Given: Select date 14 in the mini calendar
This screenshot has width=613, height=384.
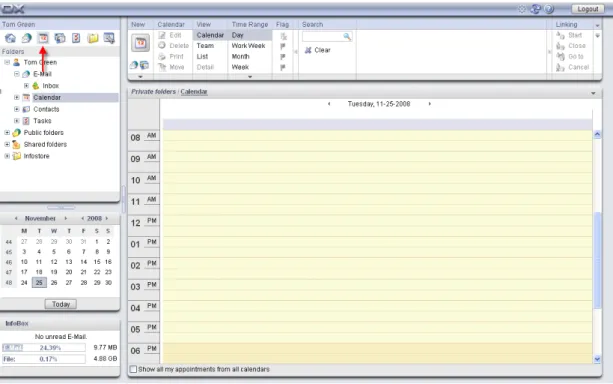Looking at the screenshot, I should click(x=83, y=262).
